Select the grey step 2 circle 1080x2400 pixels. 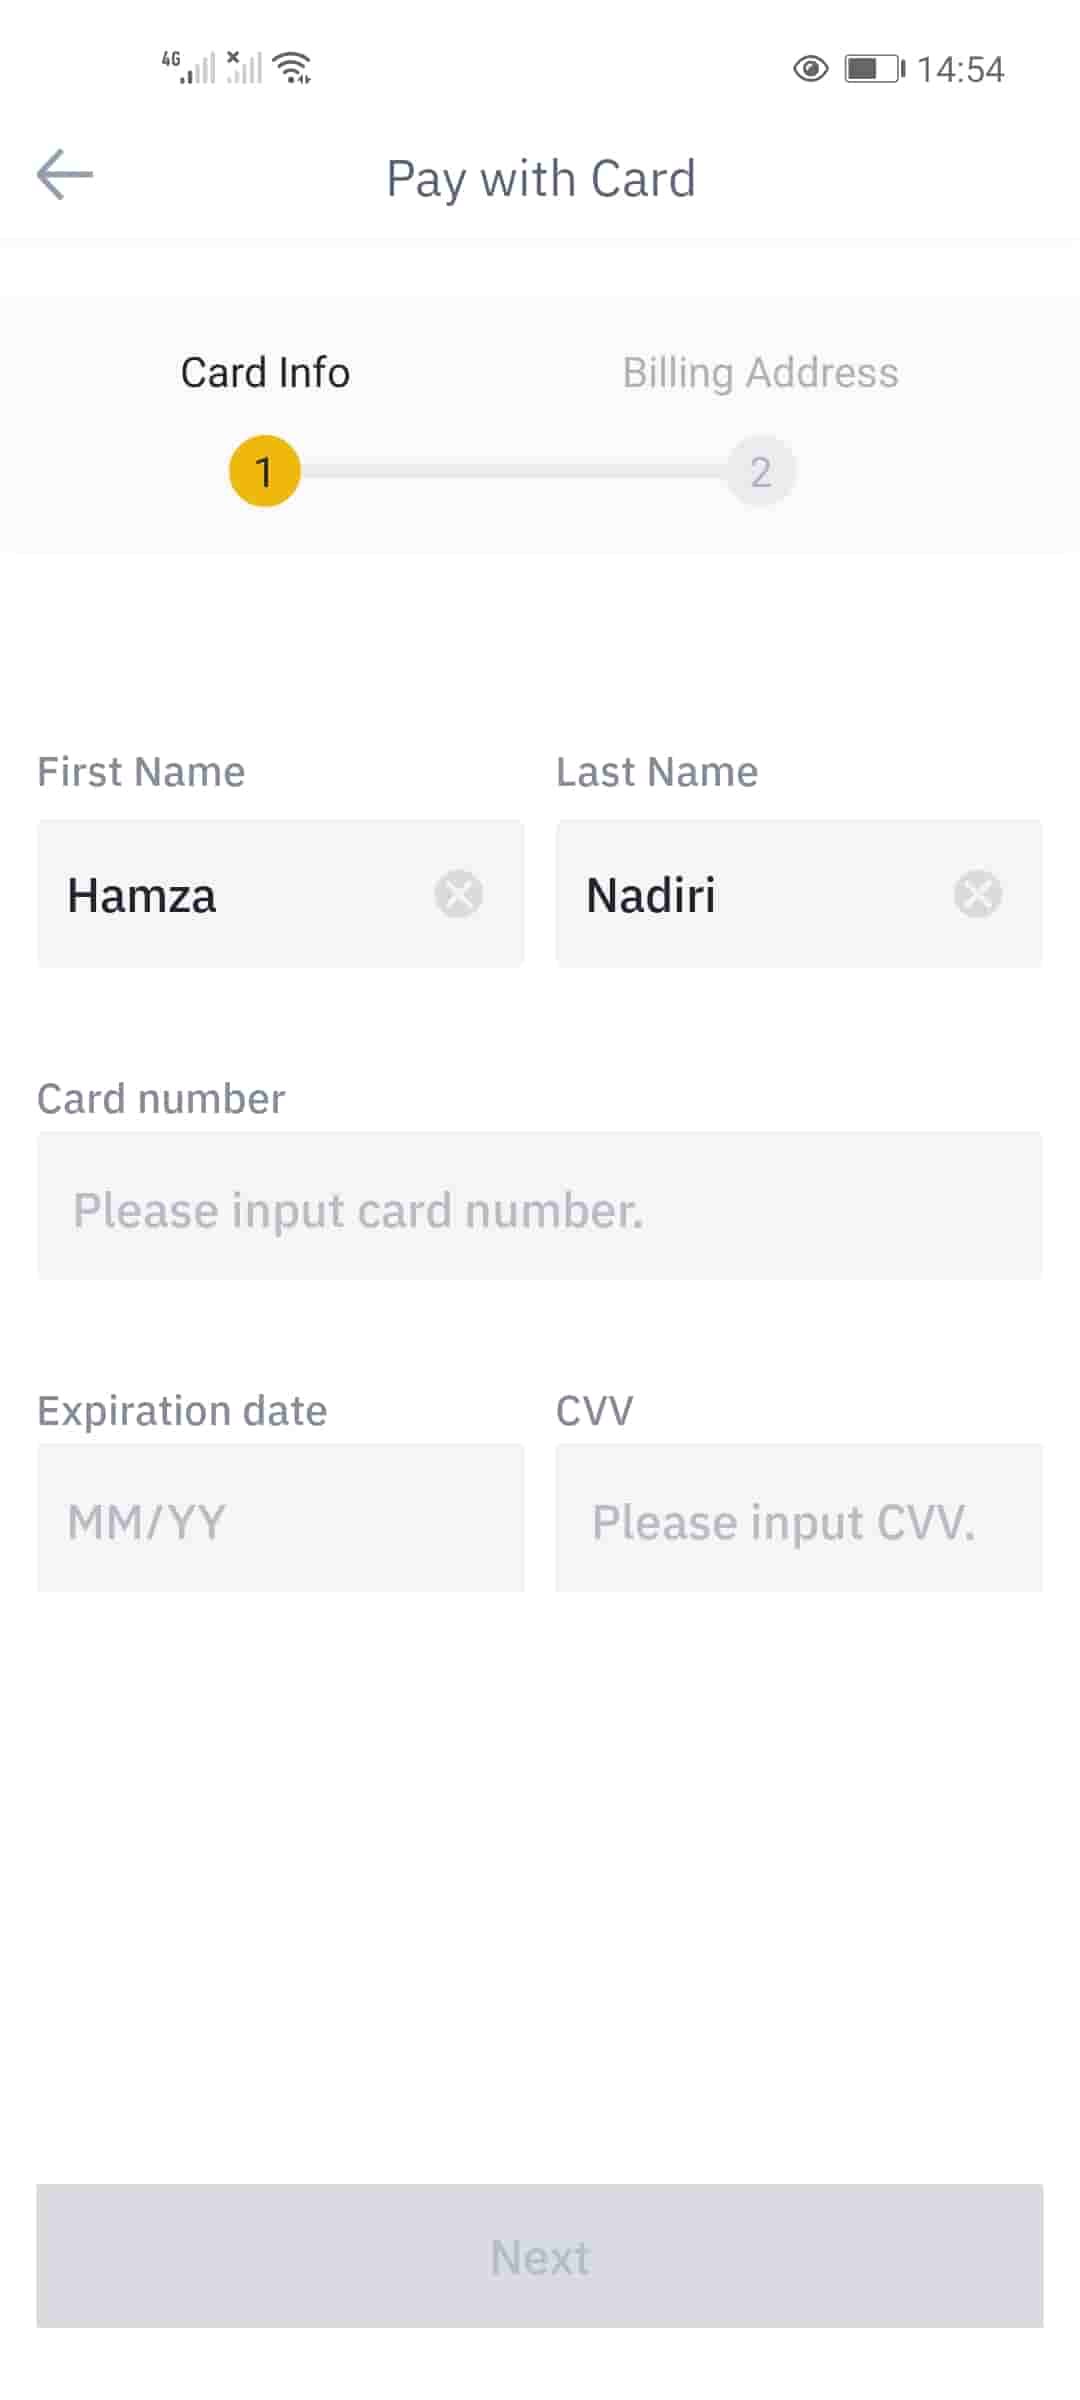(761, 471)
